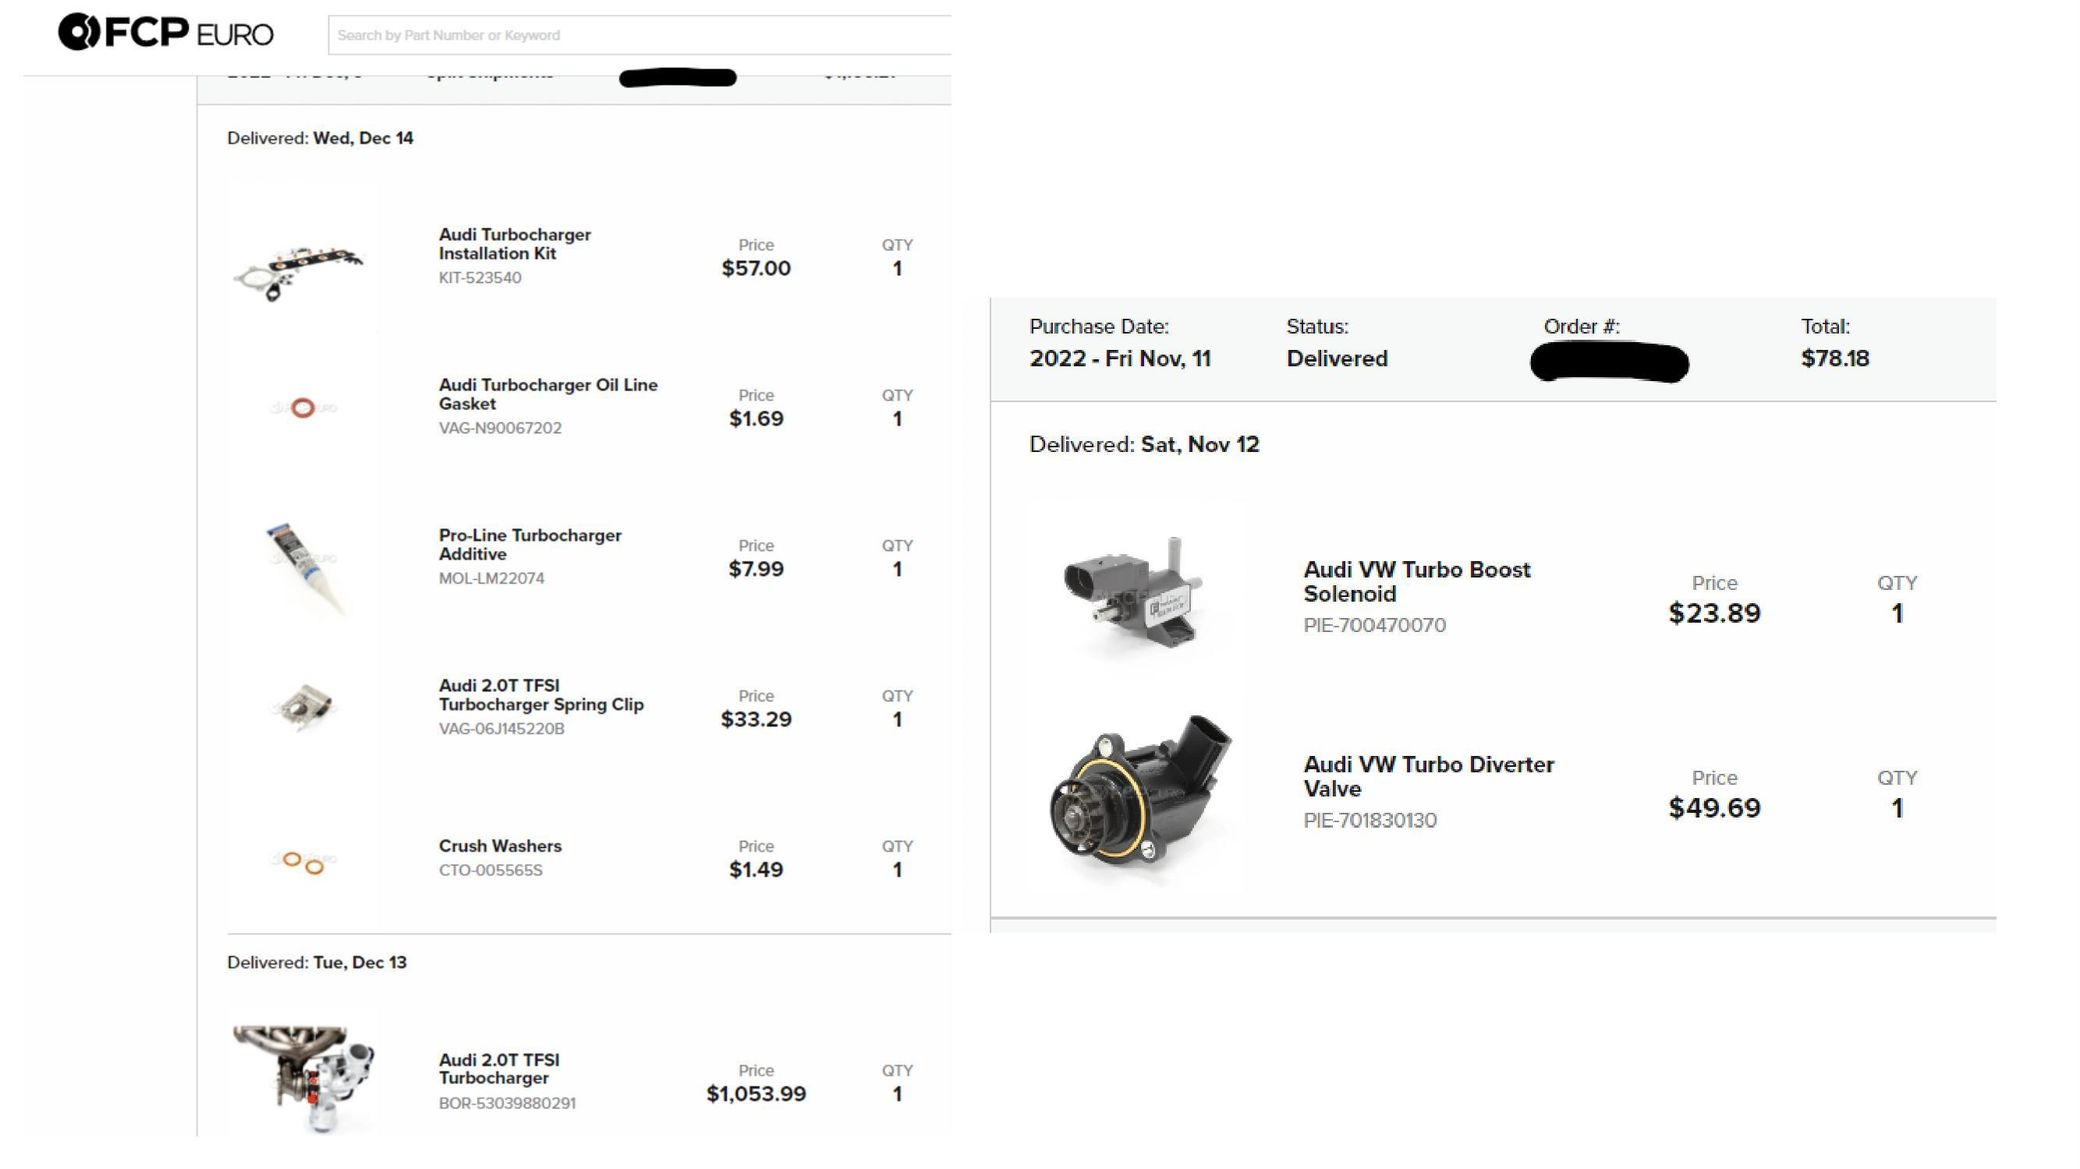Open Audi Turbocharger Oil Line Gasket link

click(x=548, y=394)
